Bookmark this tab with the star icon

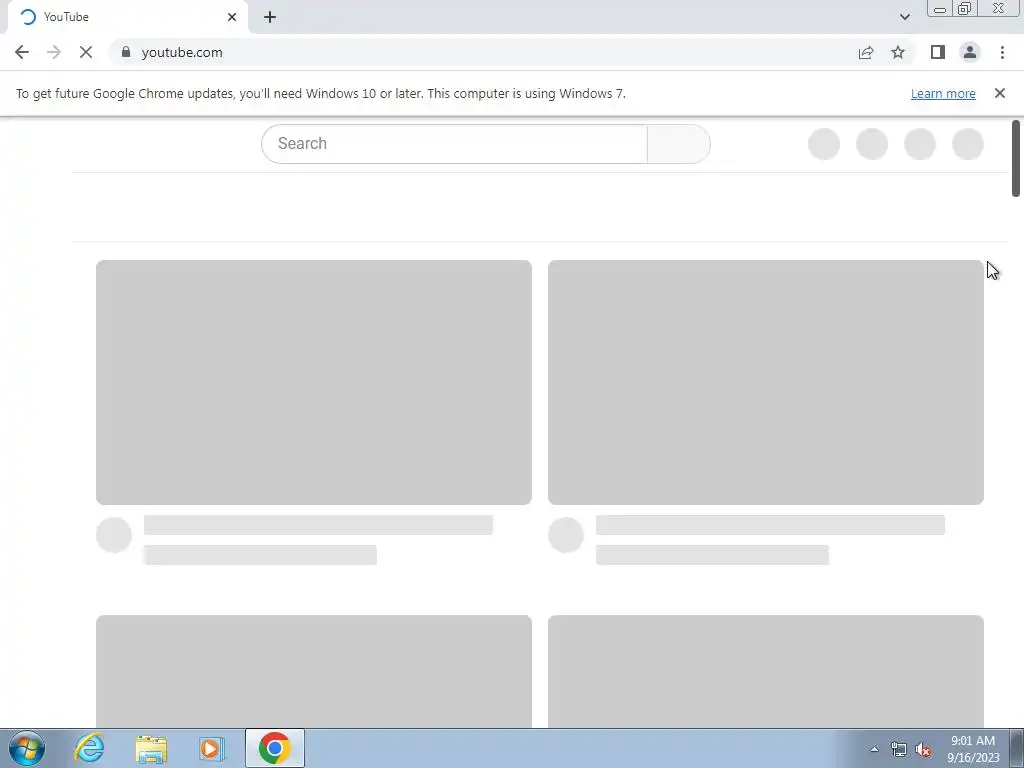[898, 52]
